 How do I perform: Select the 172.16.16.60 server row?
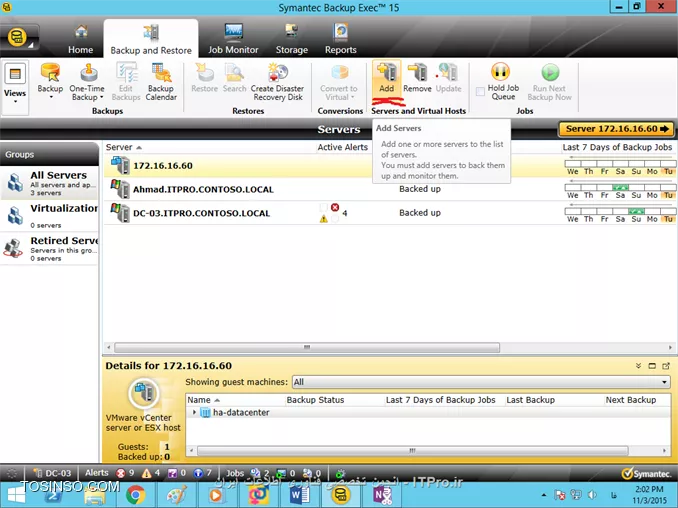(x=389, y=166)
